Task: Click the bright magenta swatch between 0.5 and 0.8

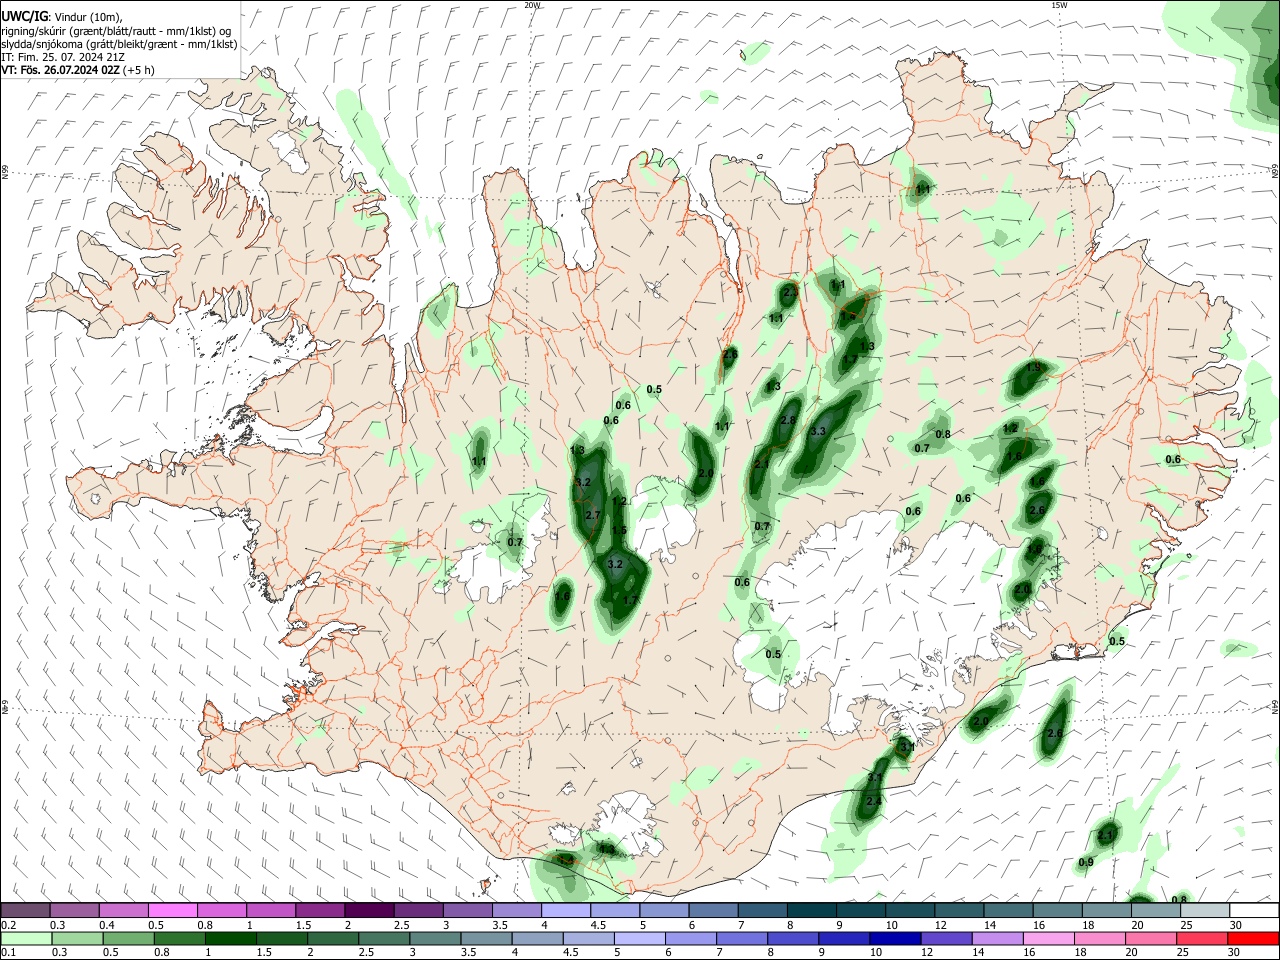Action: tap(172, 910)
